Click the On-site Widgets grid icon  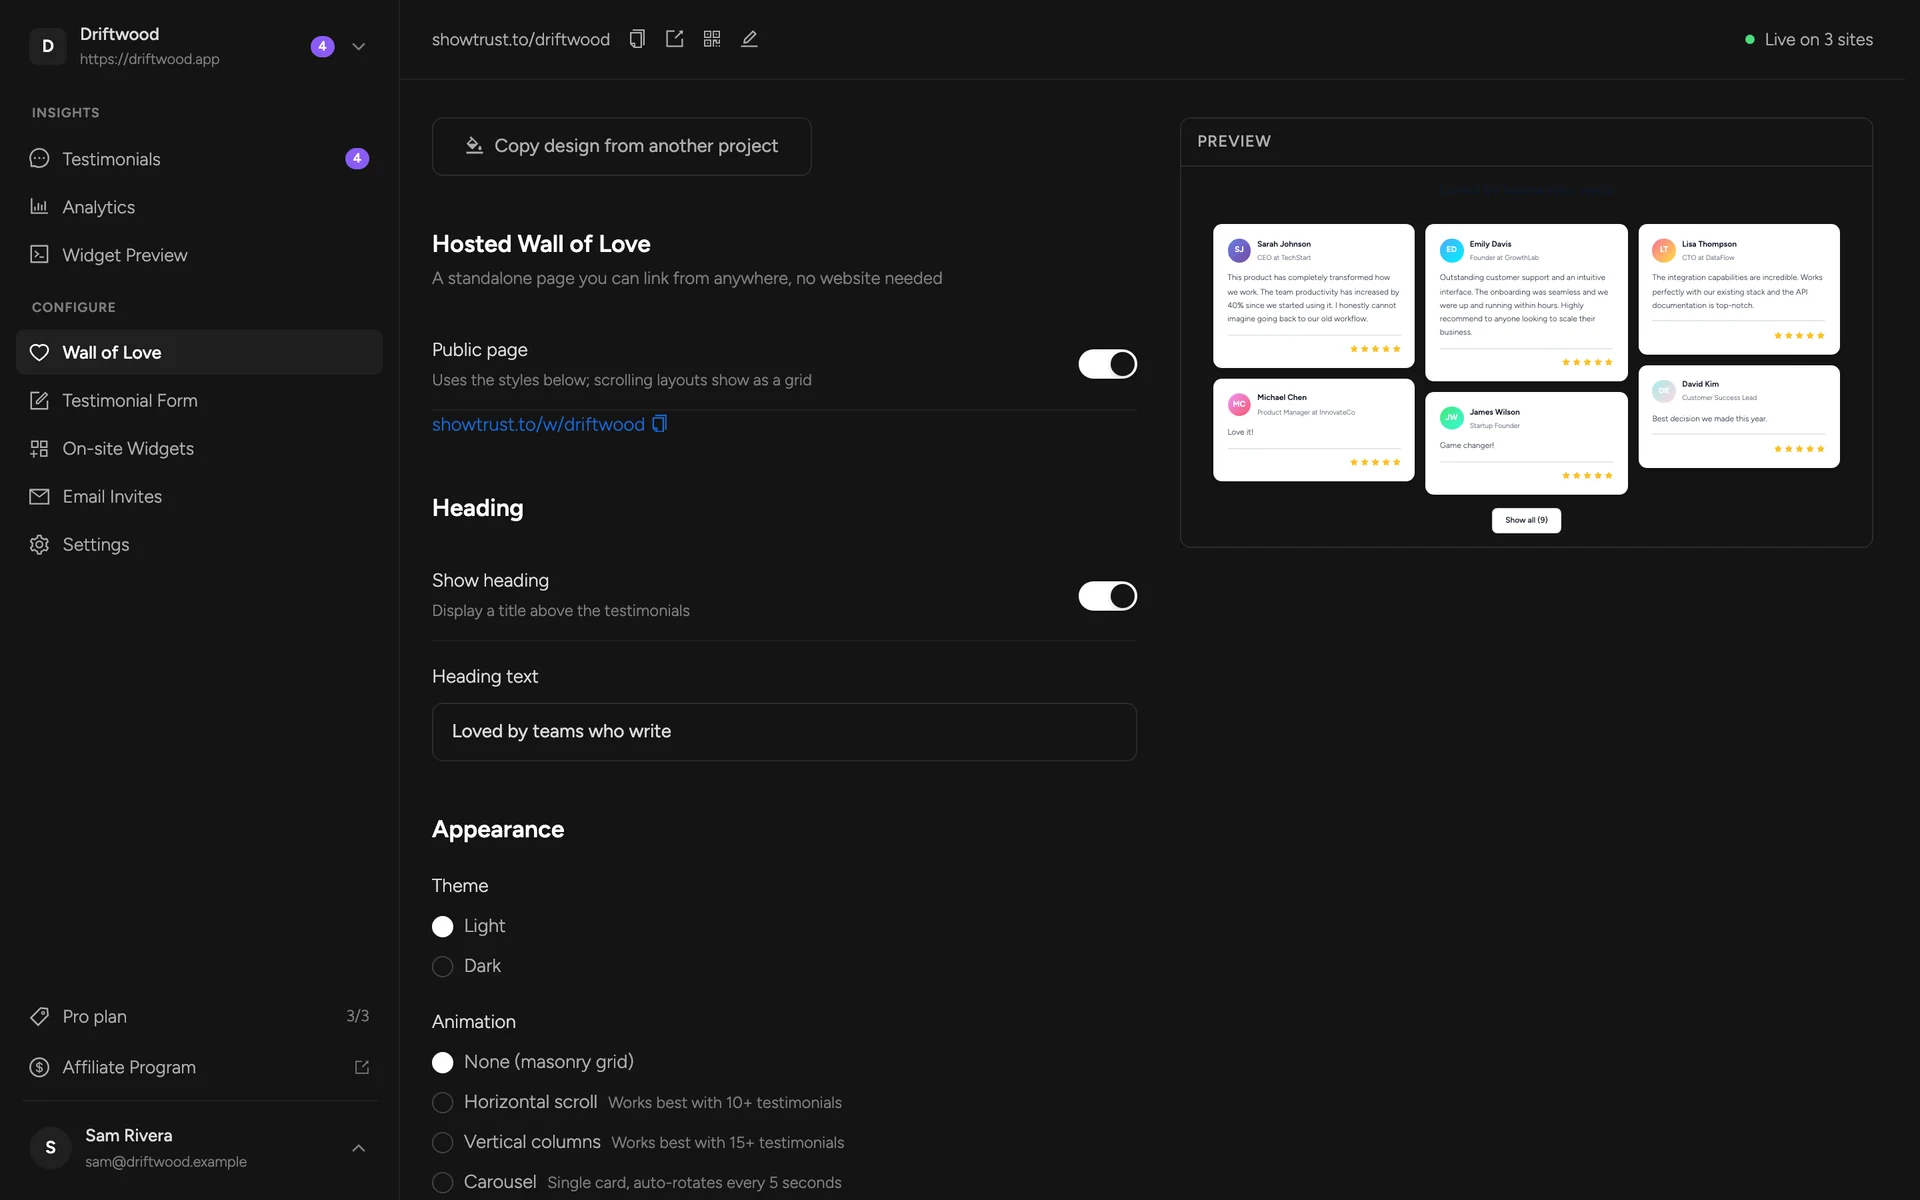click(39, 448)
